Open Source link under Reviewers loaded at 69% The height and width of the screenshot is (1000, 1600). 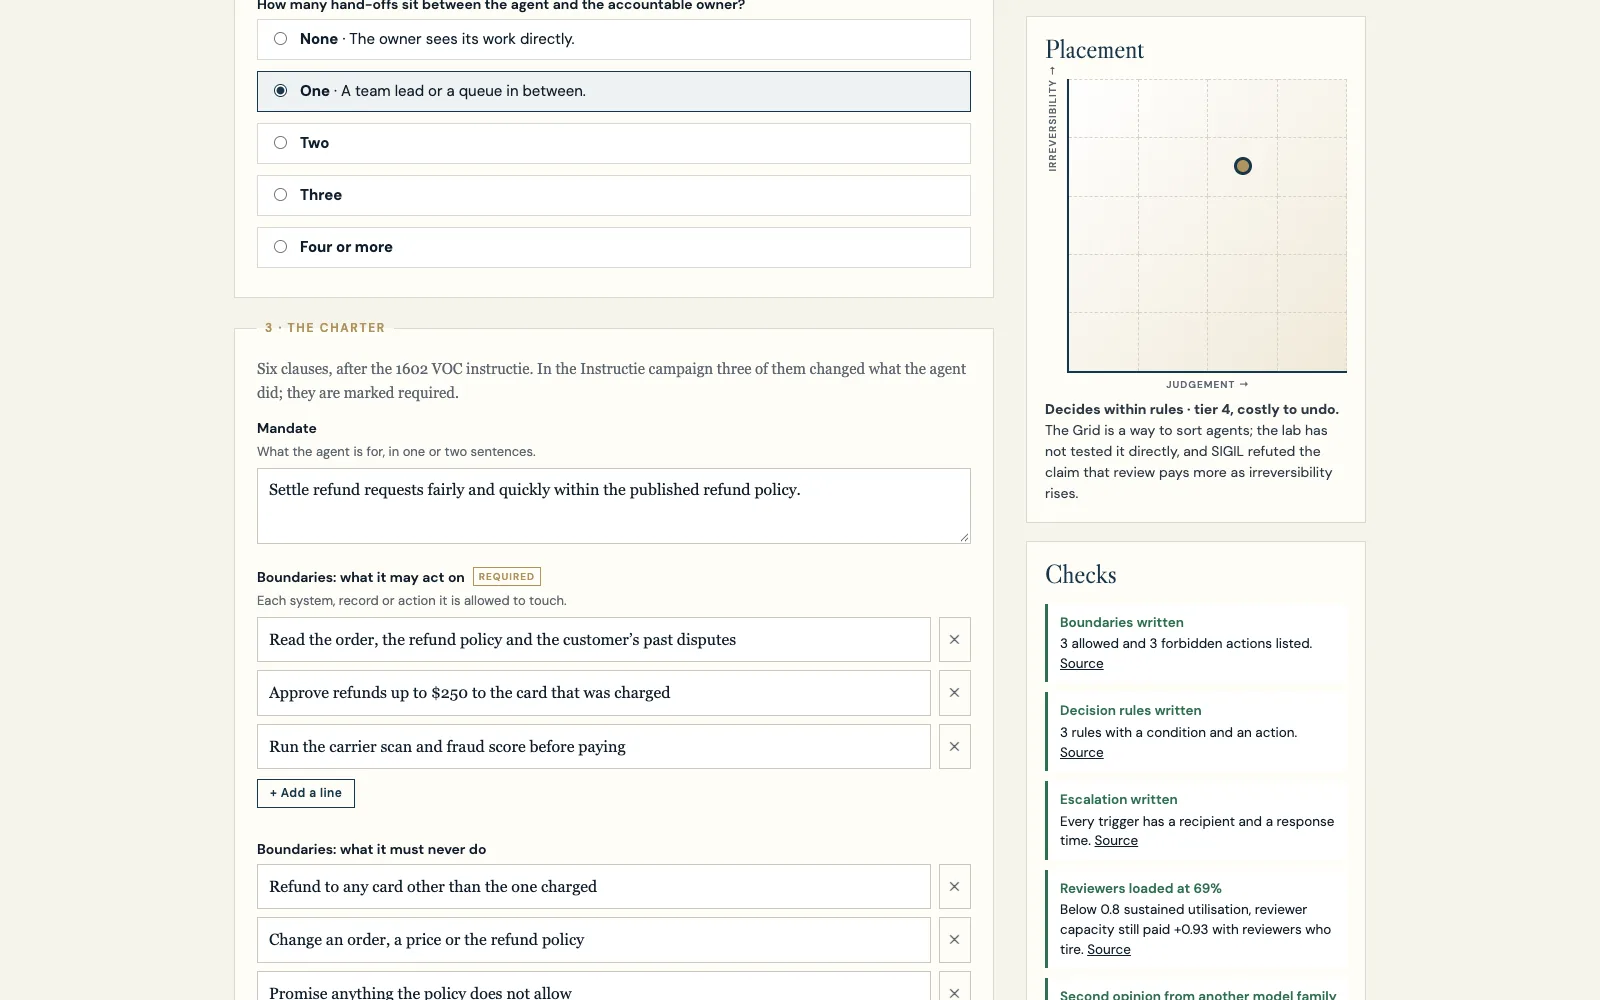1109,950
